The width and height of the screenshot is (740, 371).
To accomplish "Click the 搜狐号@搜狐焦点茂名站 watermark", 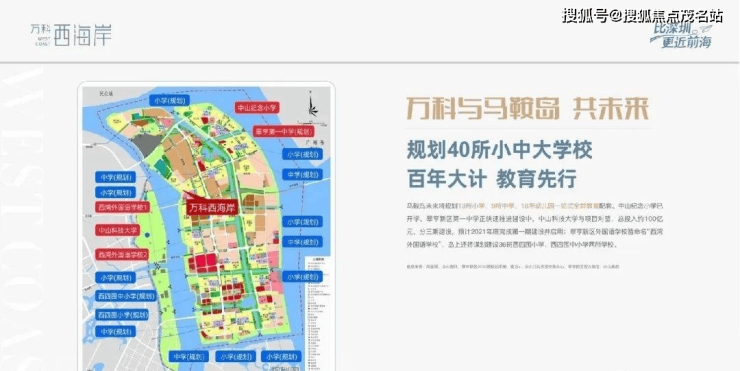I will (642, 16).
